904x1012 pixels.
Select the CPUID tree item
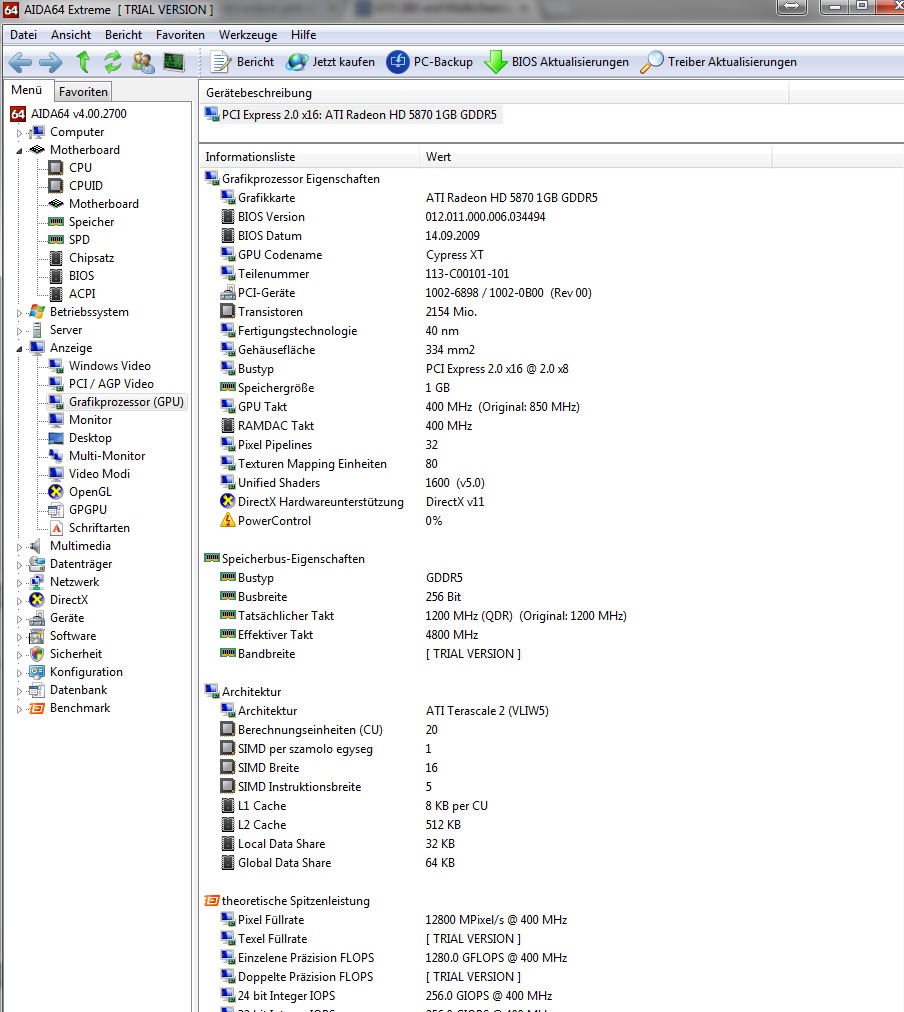point(85,186)
